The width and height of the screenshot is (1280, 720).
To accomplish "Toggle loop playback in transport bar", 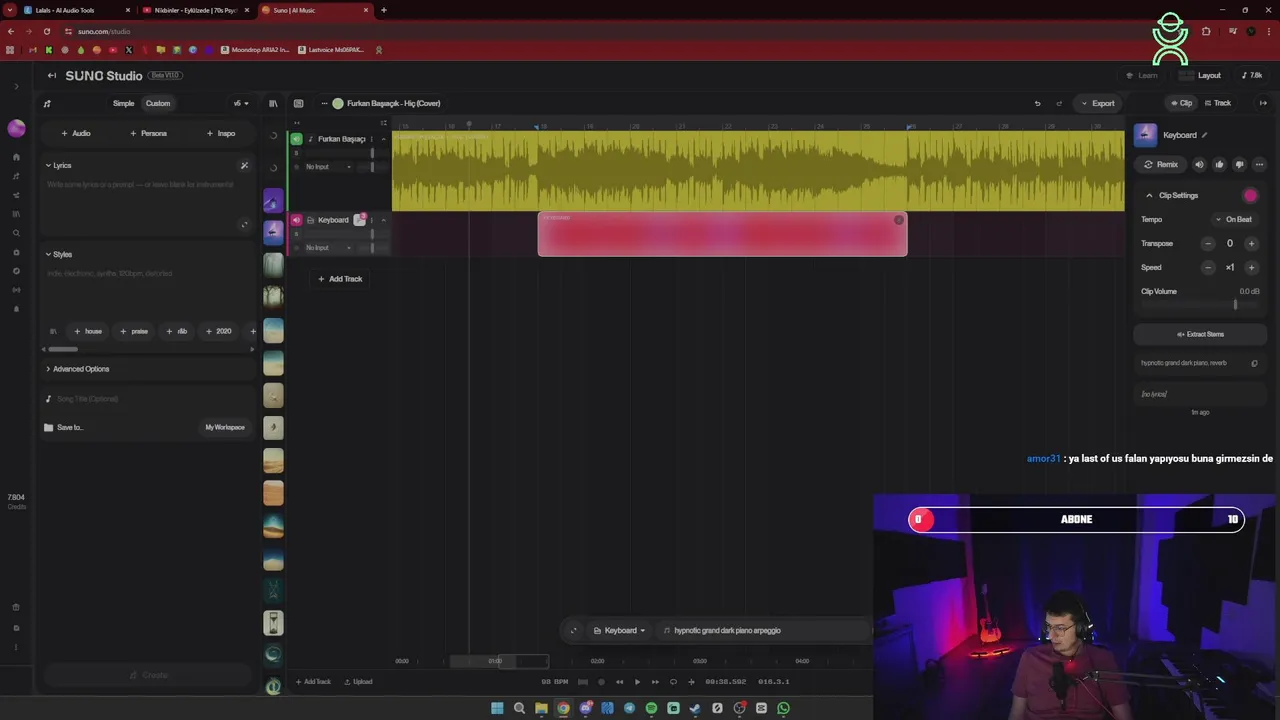I will pyautogui.click(x=673, y=682).
